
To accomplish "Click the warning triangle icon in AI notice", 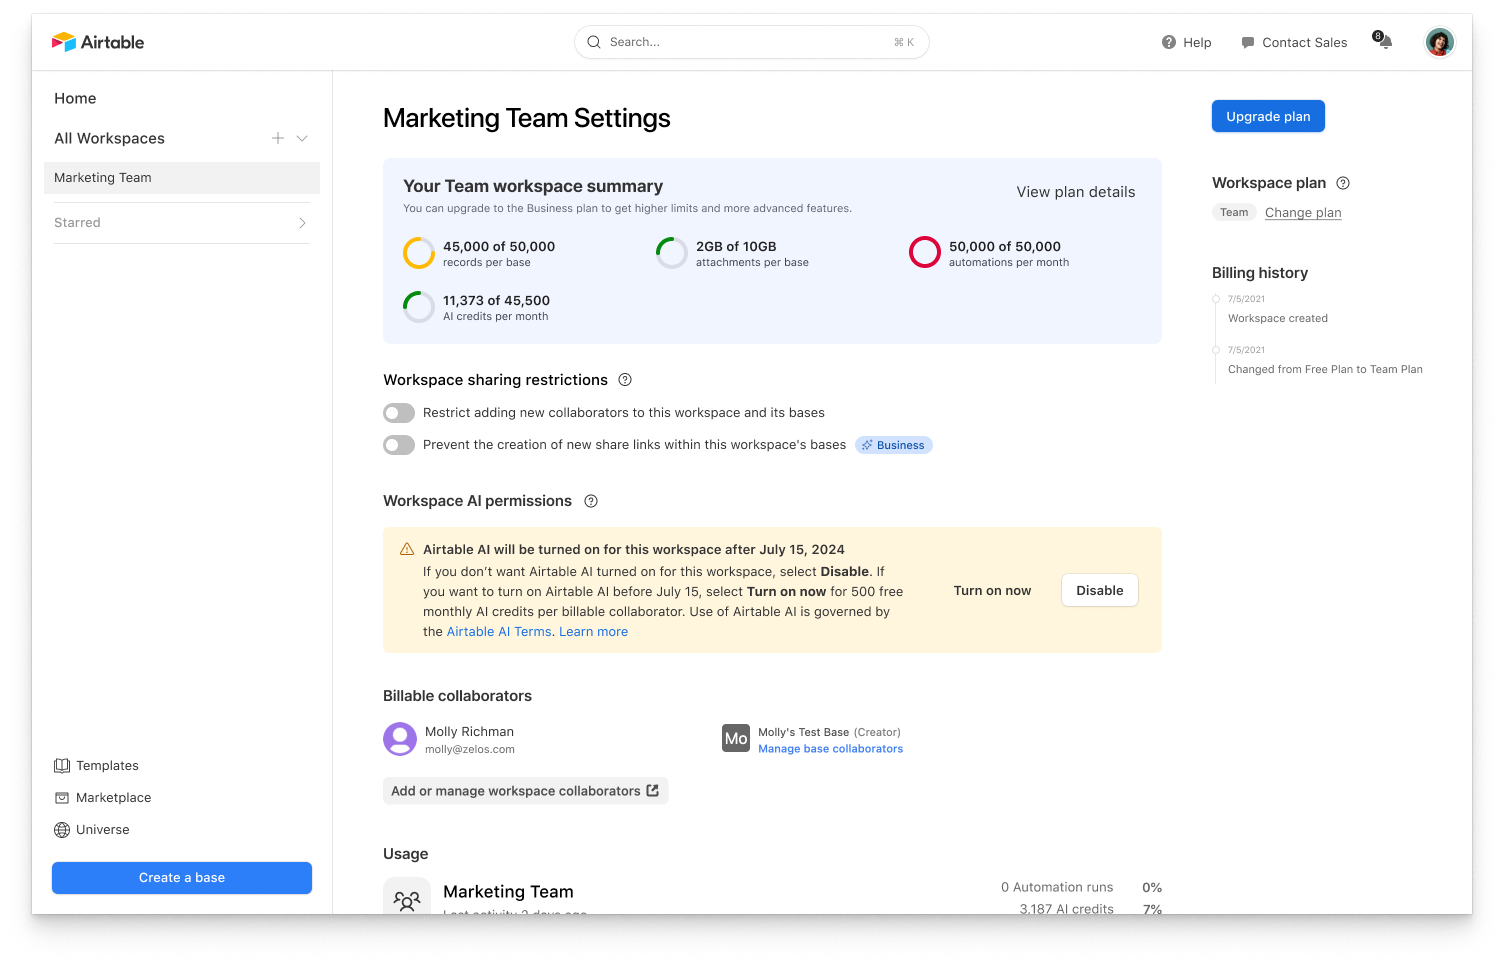I will coord(407,550).
